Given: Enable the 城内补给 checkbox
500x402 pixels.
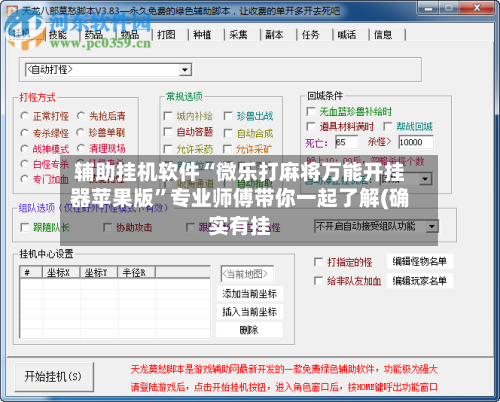Looking at the screenshot, I should coord(168,116).
